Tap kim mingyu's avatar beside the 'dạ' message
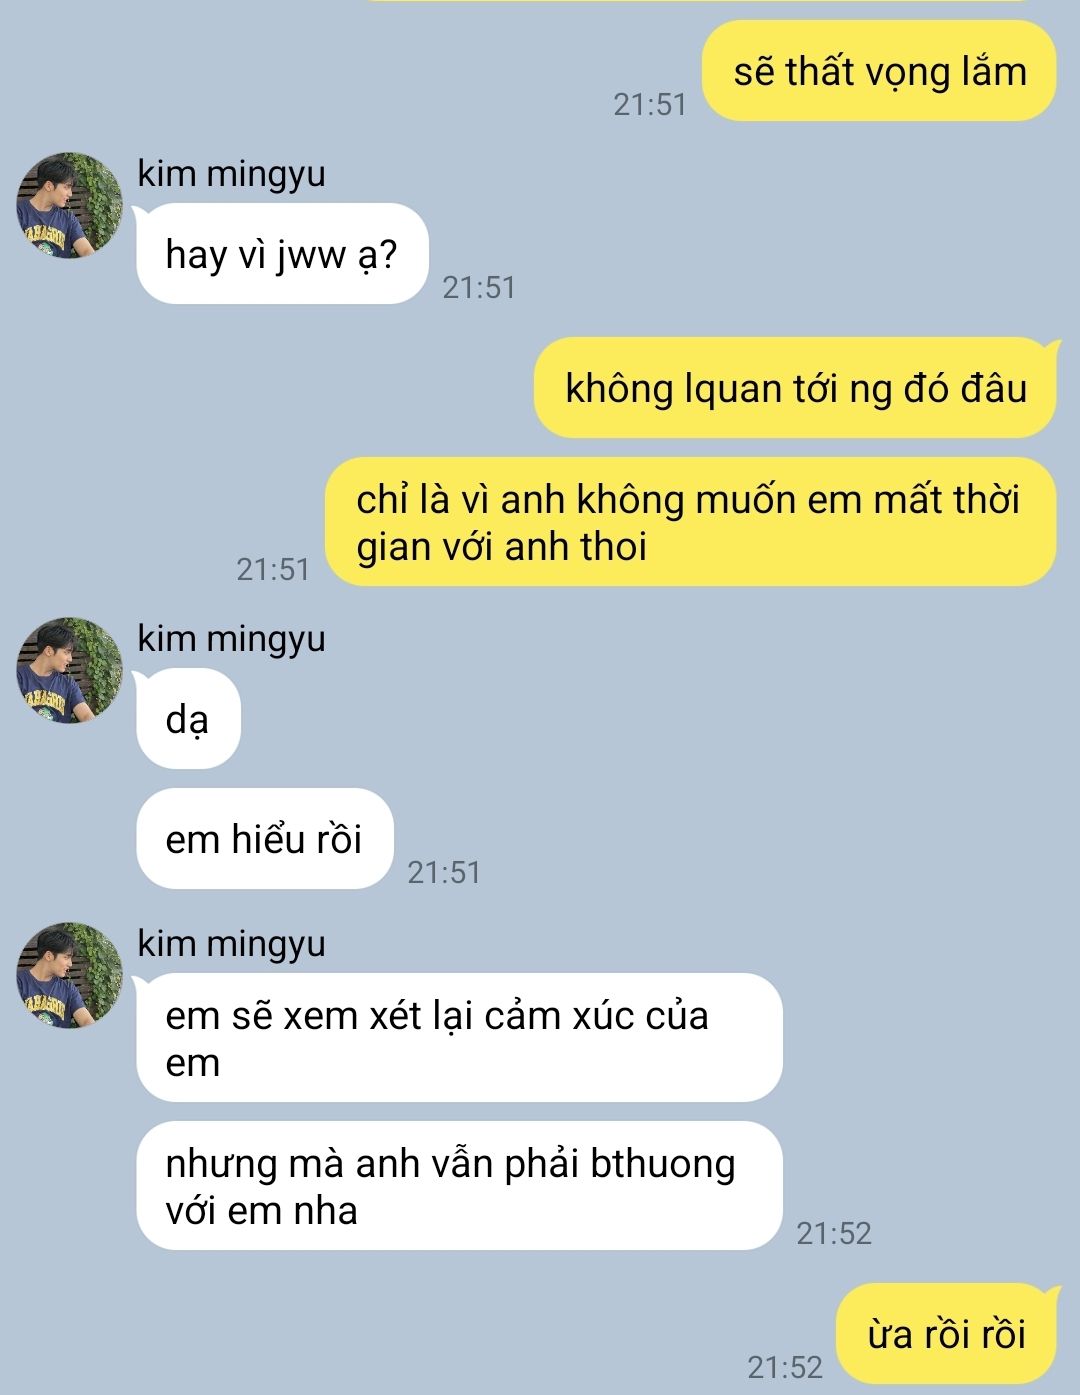 69,670
